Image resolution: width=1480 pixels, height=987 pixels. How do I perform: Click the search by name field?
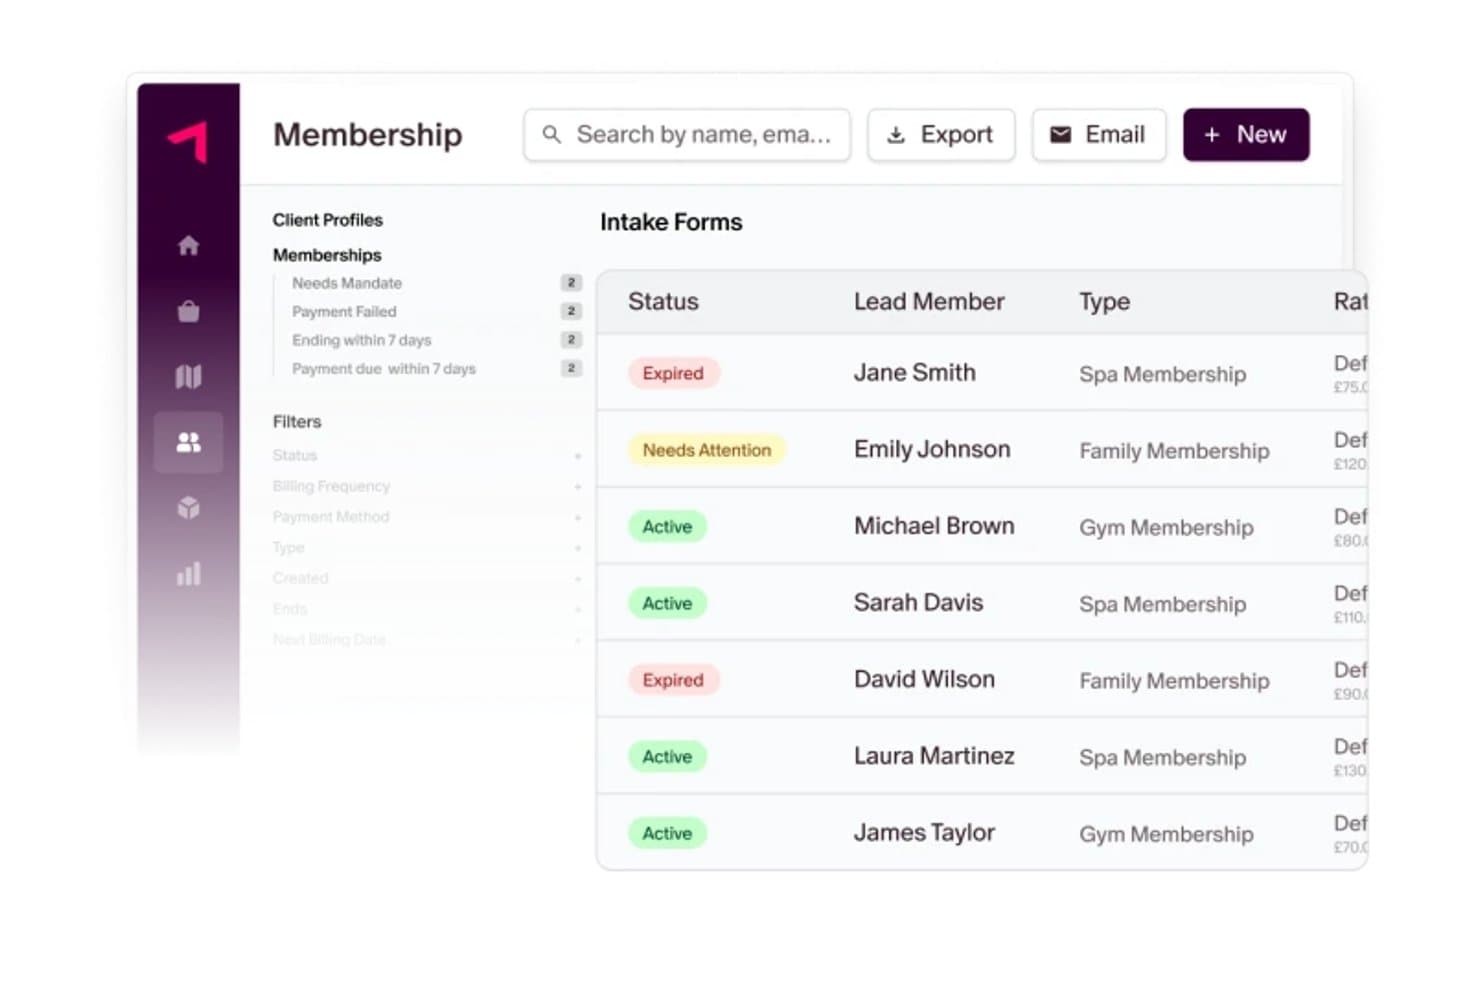click(x=687, y=135)
